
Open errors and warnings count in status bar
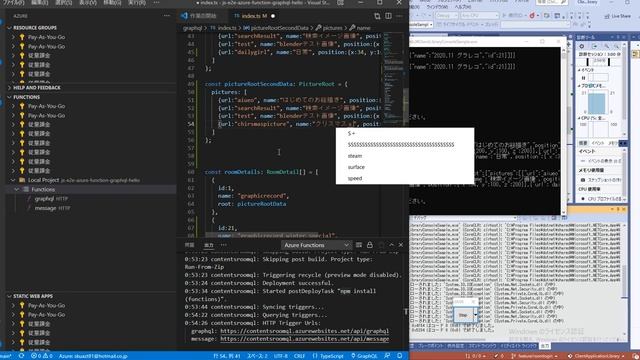[x=42, y=356]
